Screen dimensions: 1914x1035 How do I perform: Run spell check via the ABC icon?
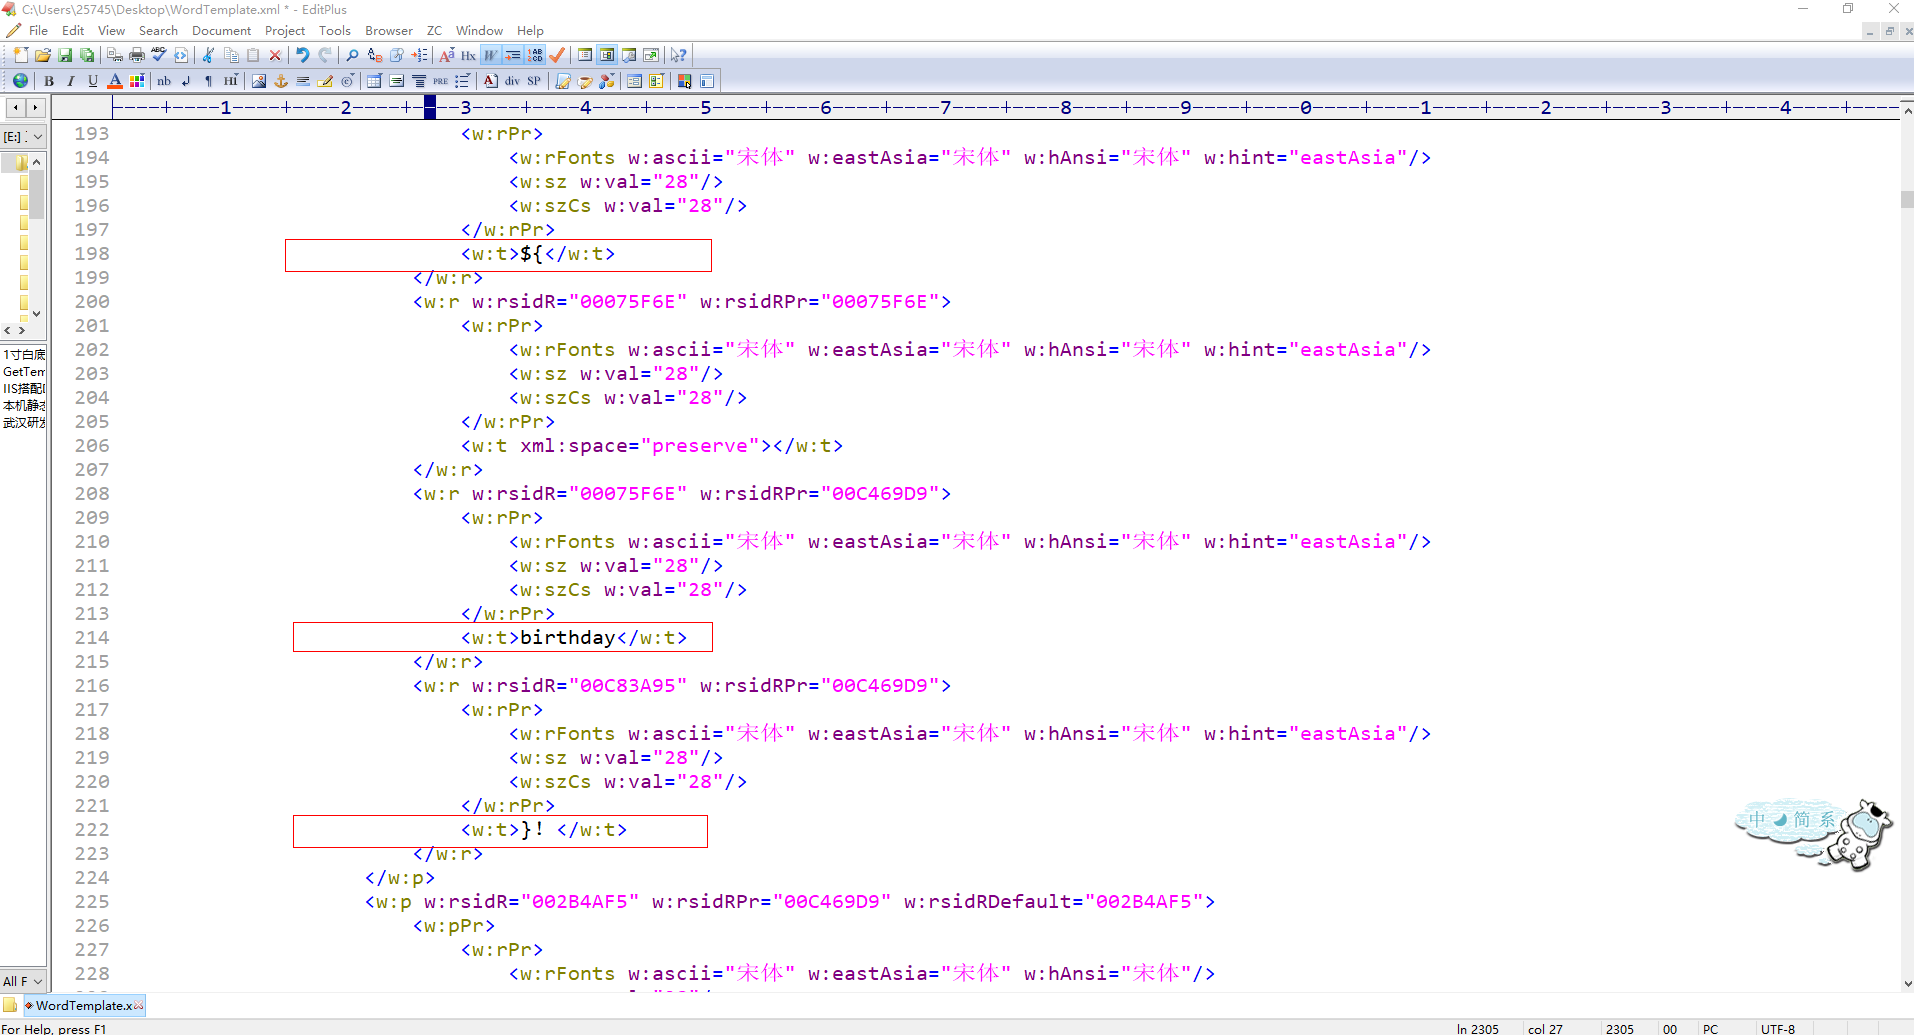pyautogui.click(x=158, y=55)
